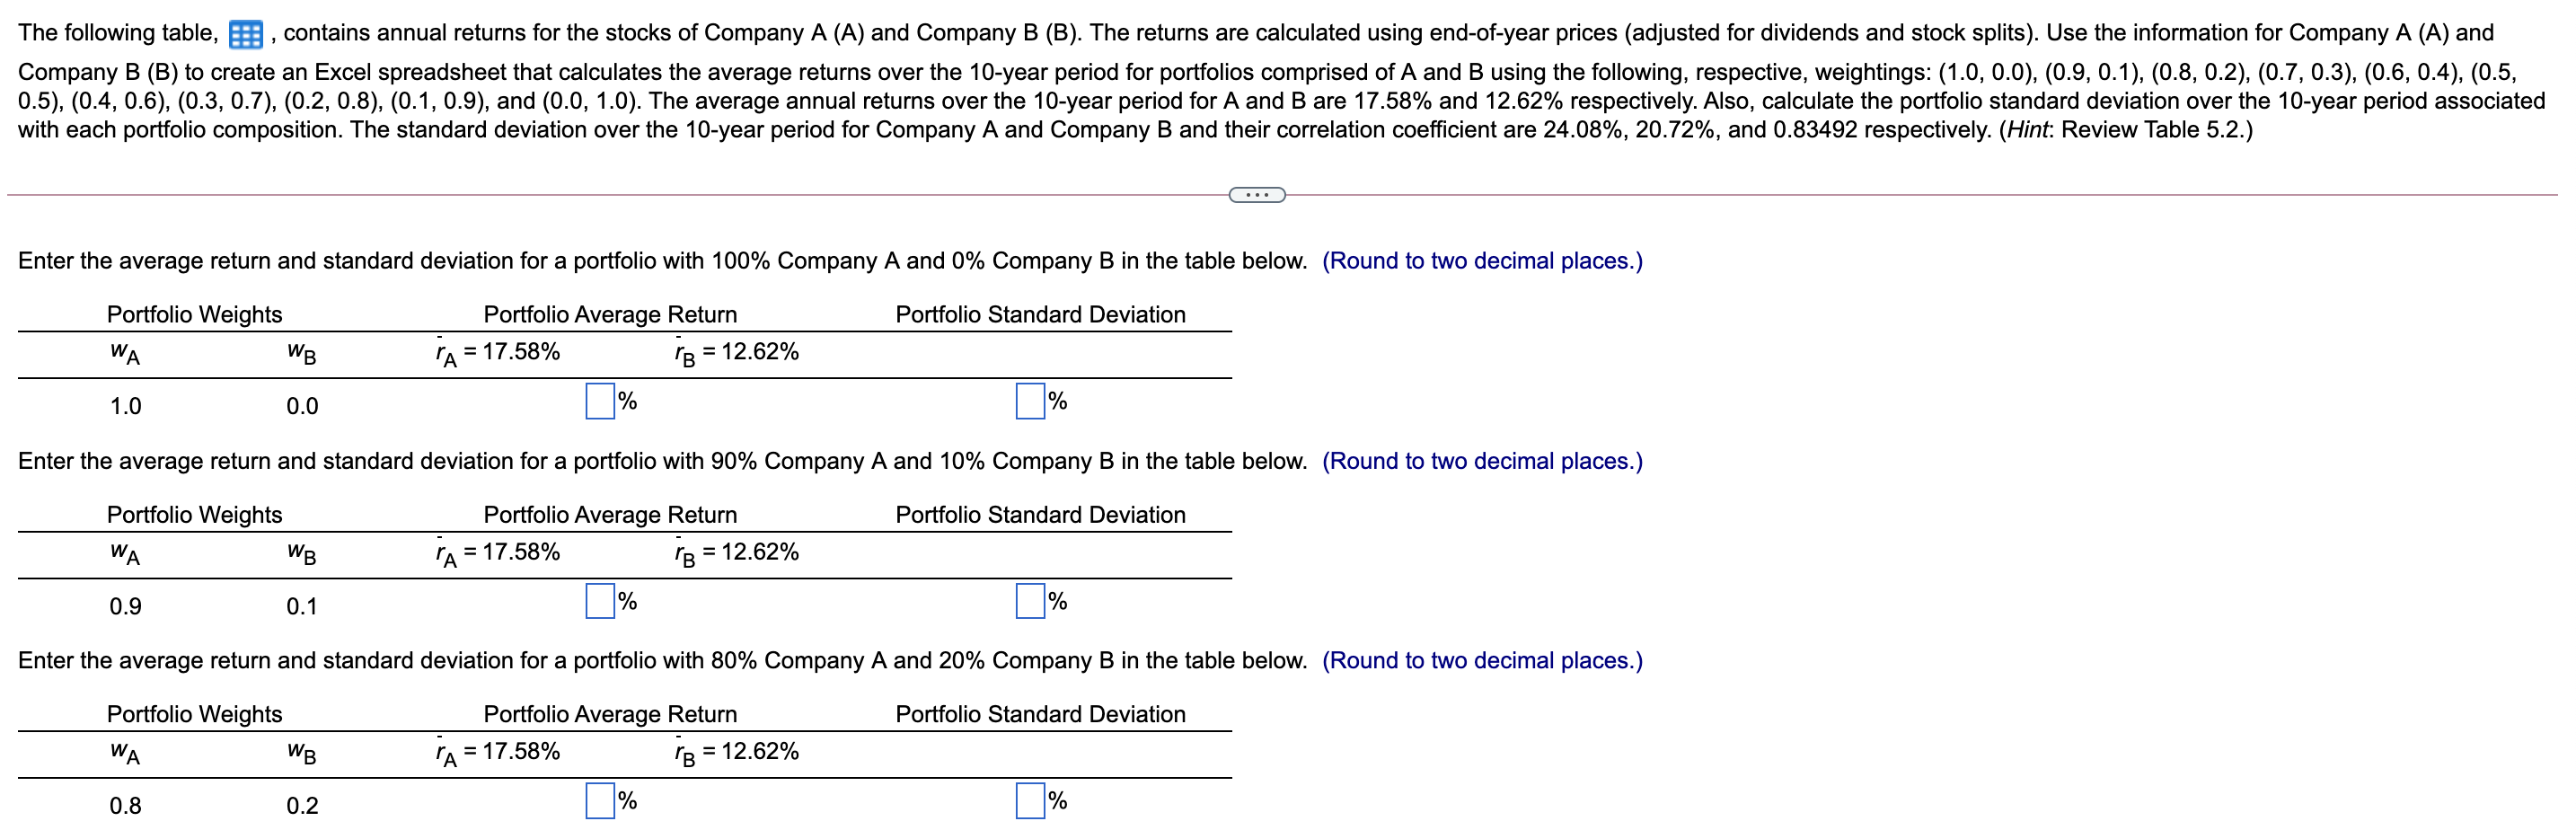Click the more-options pill on the separator line
The image size is (2576, 830).
point(1257,195)
